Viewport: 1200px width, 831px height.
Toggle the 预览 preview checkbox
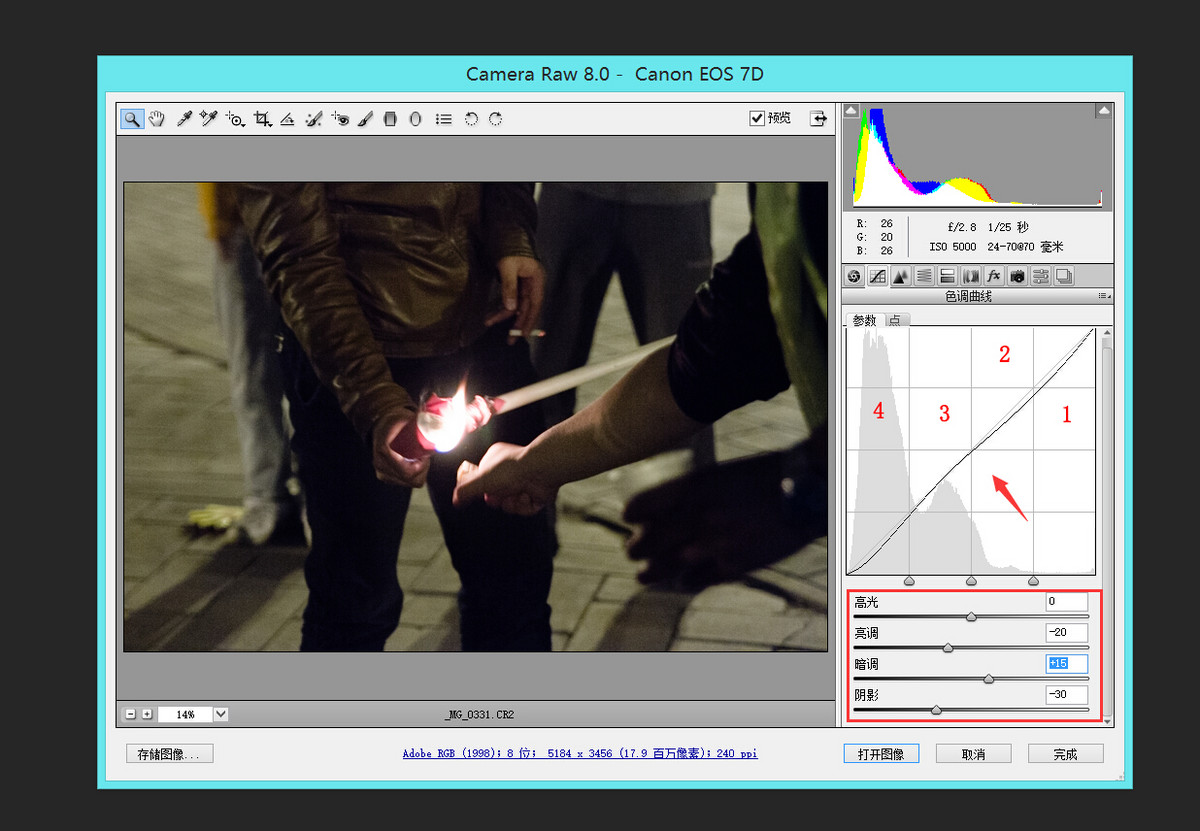757,118
